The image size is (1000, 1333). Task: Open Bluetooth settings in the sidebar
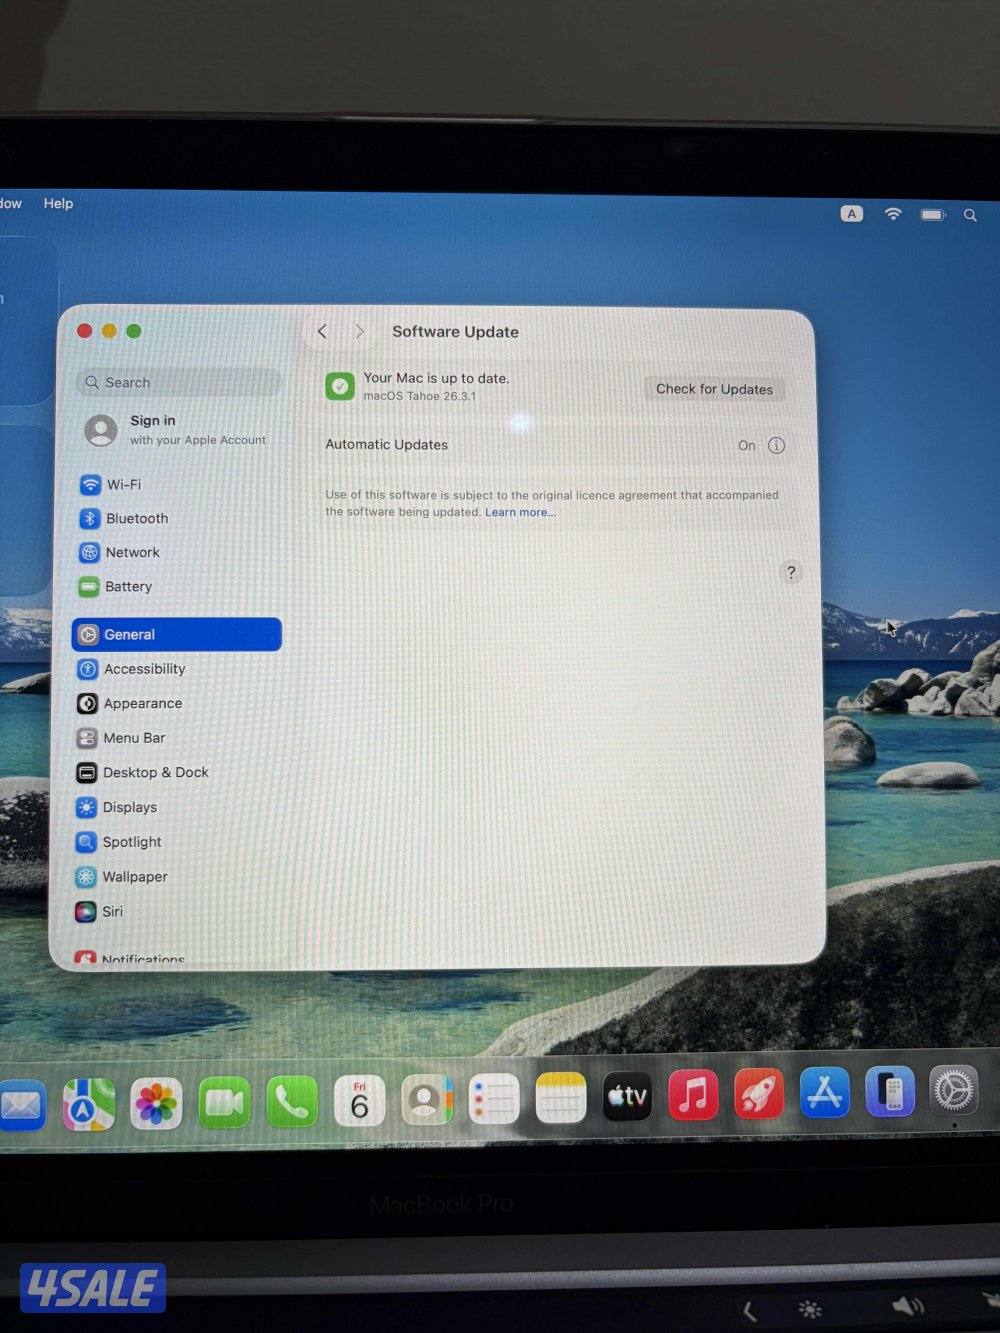[x=136, y=519]
